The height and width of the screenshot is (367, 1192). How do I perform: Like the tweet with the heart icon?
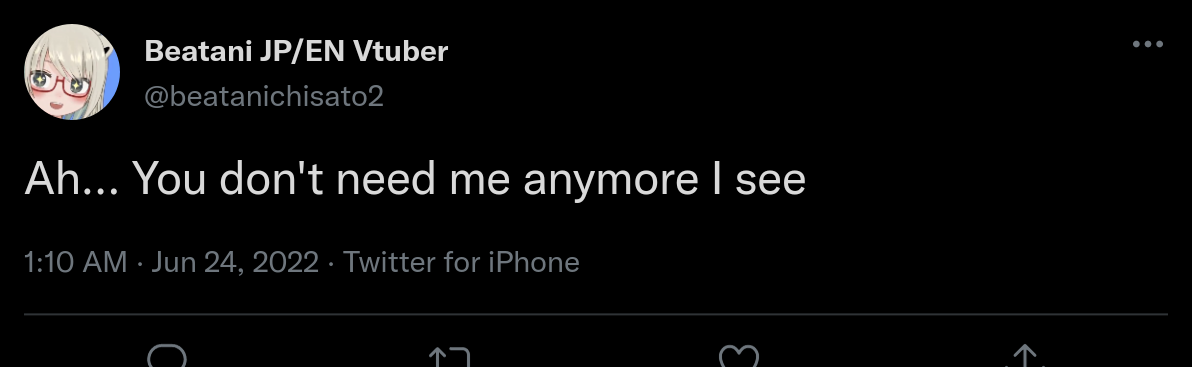pos(739,356)
